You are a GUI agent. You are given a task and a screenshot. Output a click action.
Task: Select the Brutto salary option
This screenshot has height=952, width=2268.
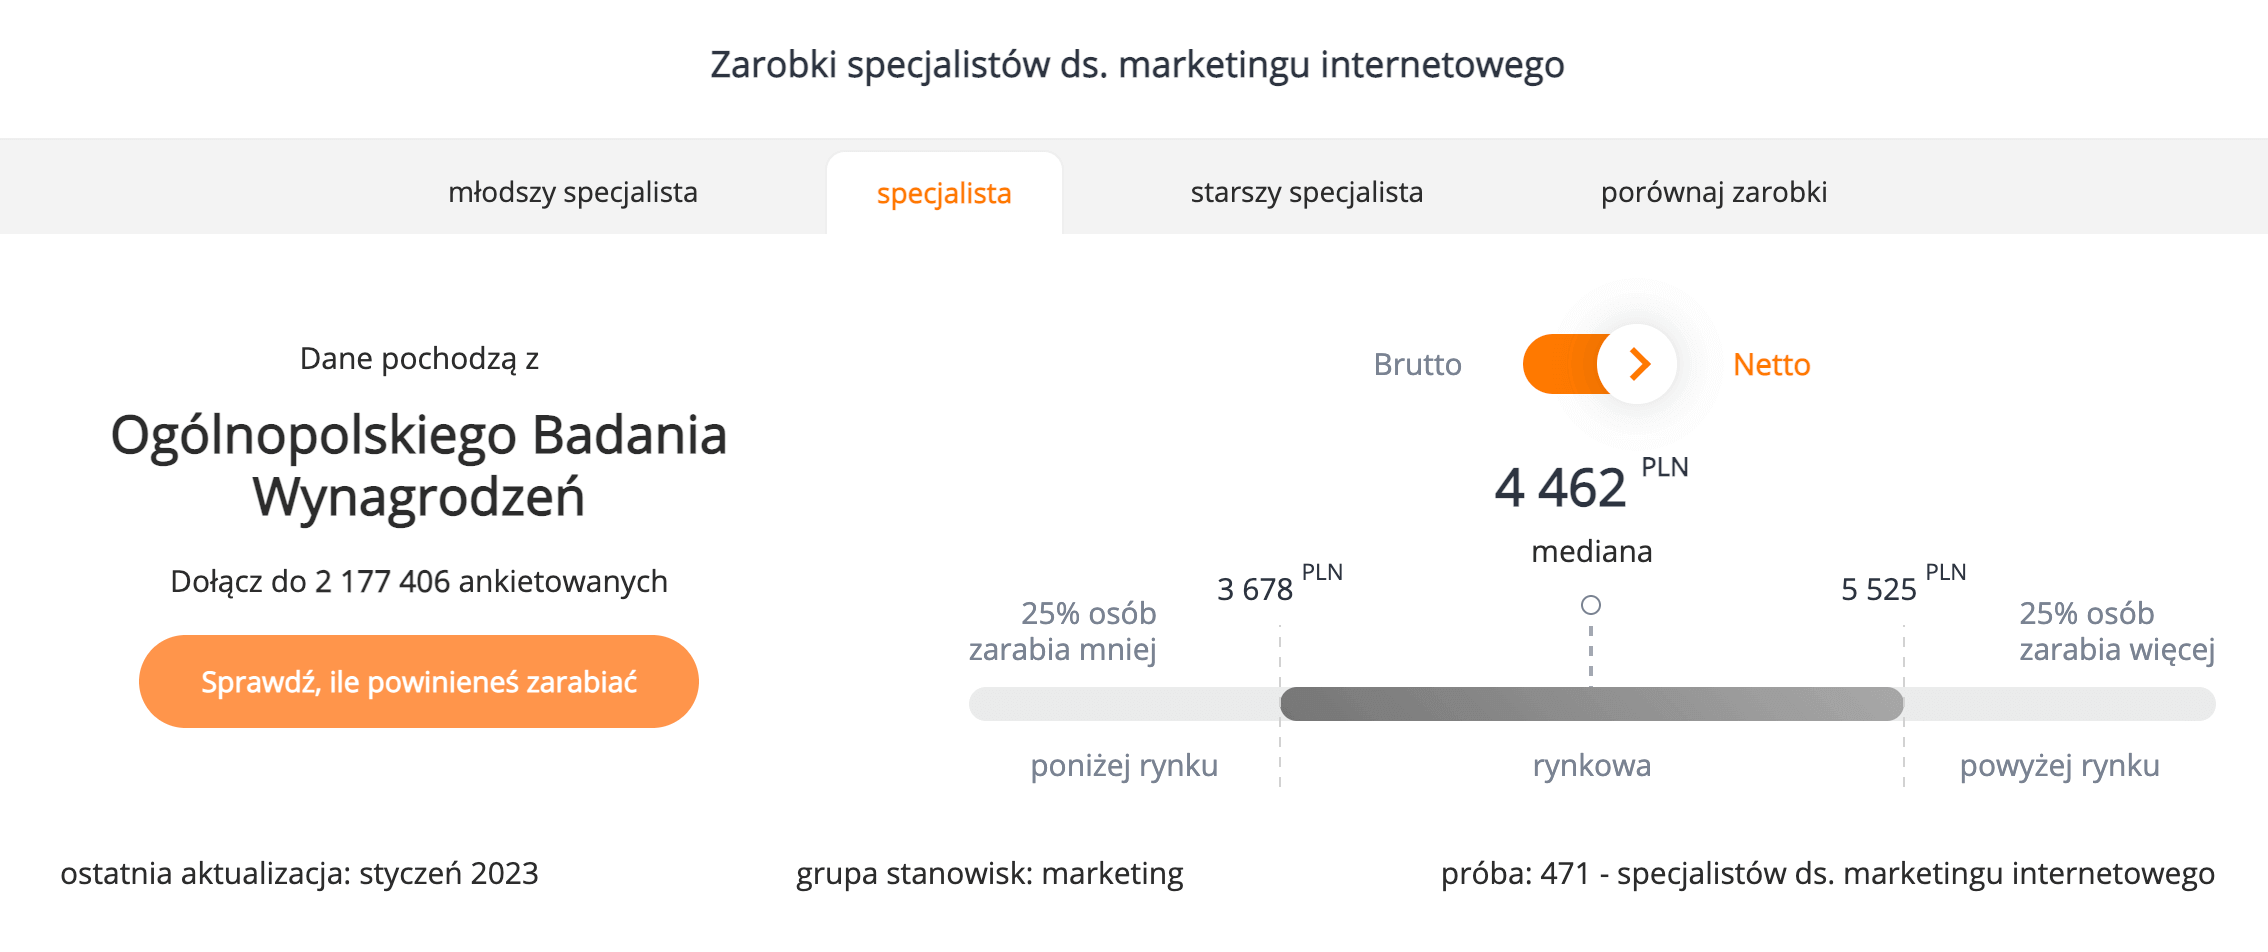click(x=1417, y=365)
